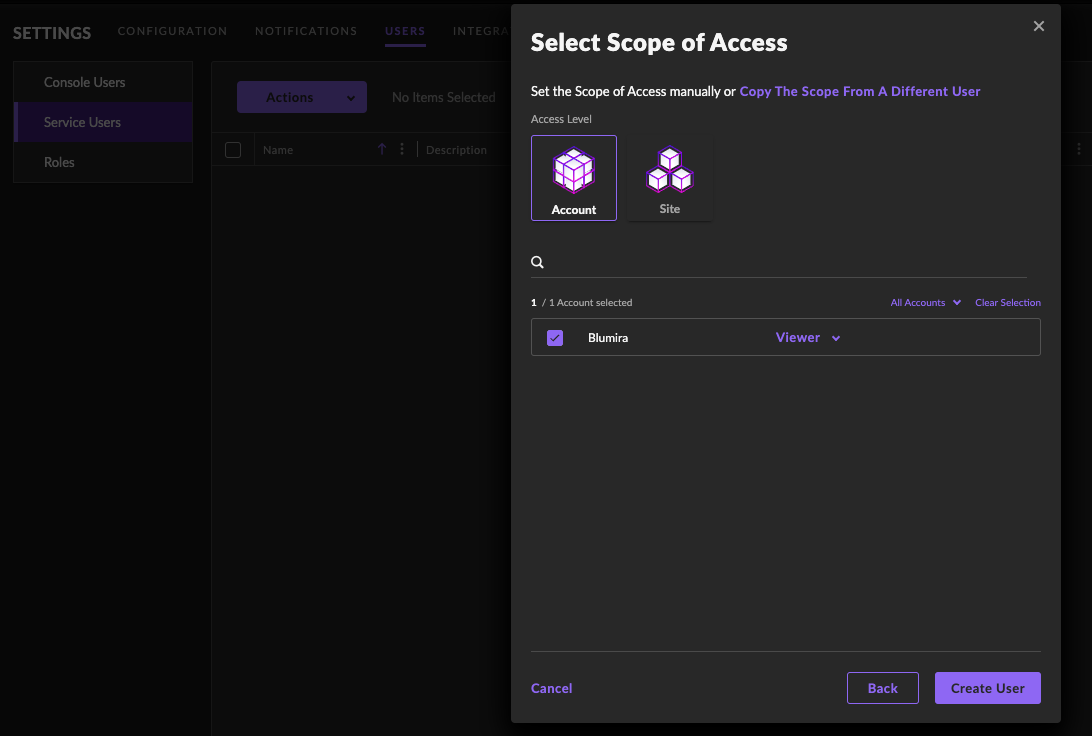Click the search magnifier icon
Screen dimensions: 1092x736
tap(538, 263)
